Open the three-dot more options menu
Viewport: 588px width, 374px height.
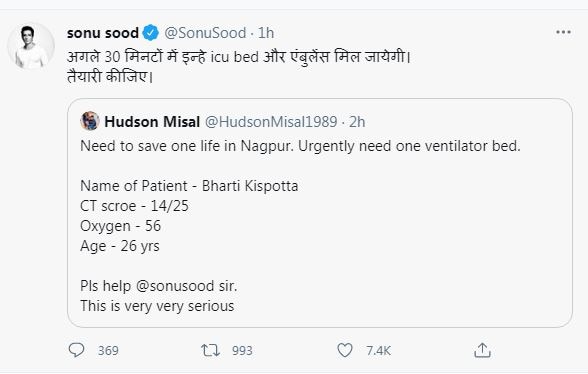click(x=563, y=32)
